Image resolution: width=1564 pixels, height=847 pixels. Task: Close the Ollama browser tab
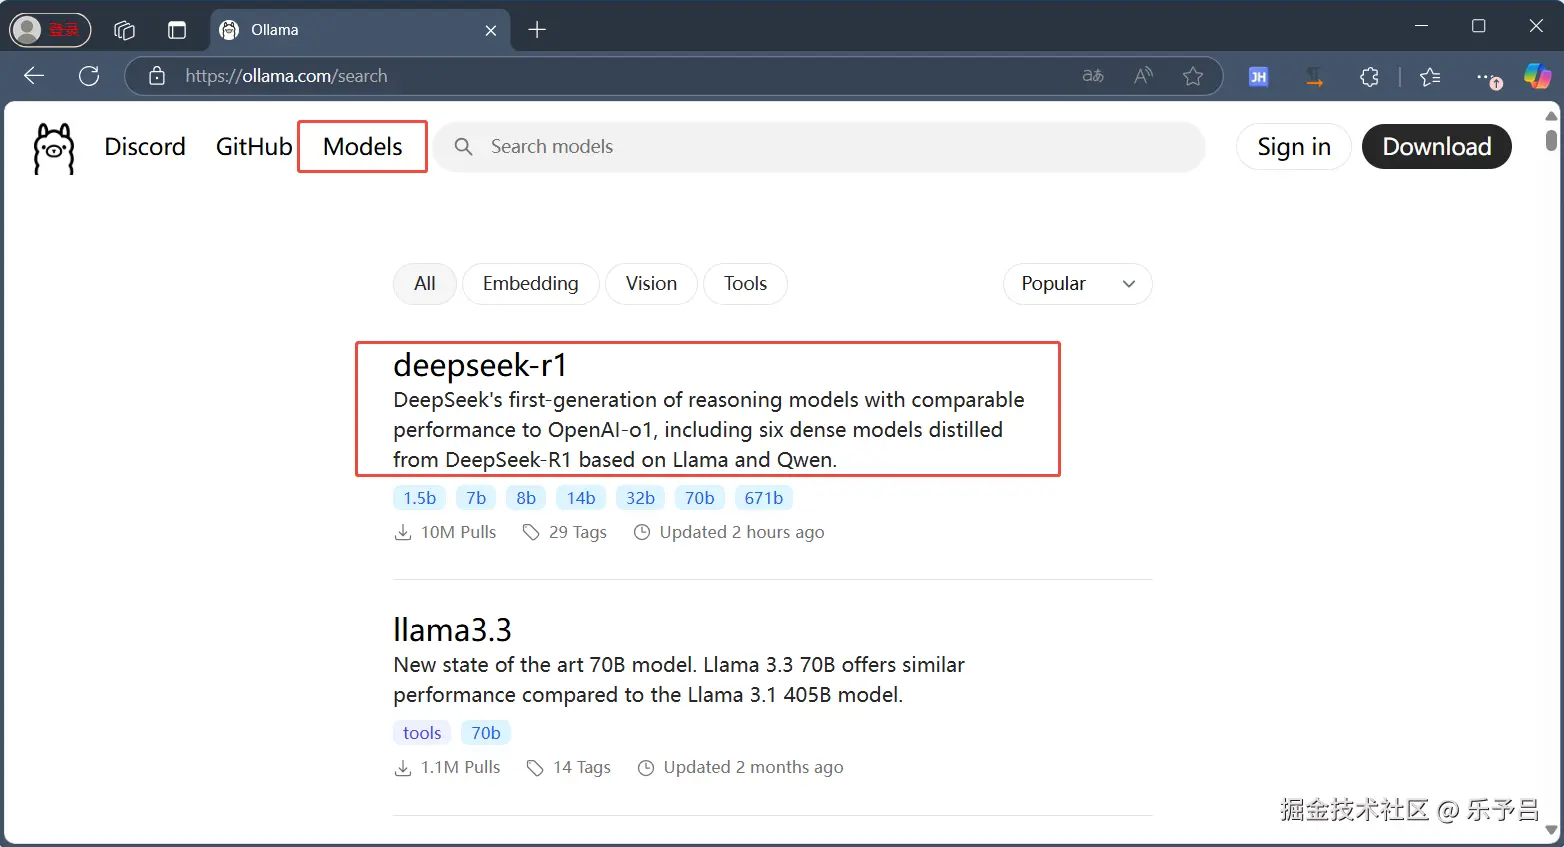click(491, 30)
